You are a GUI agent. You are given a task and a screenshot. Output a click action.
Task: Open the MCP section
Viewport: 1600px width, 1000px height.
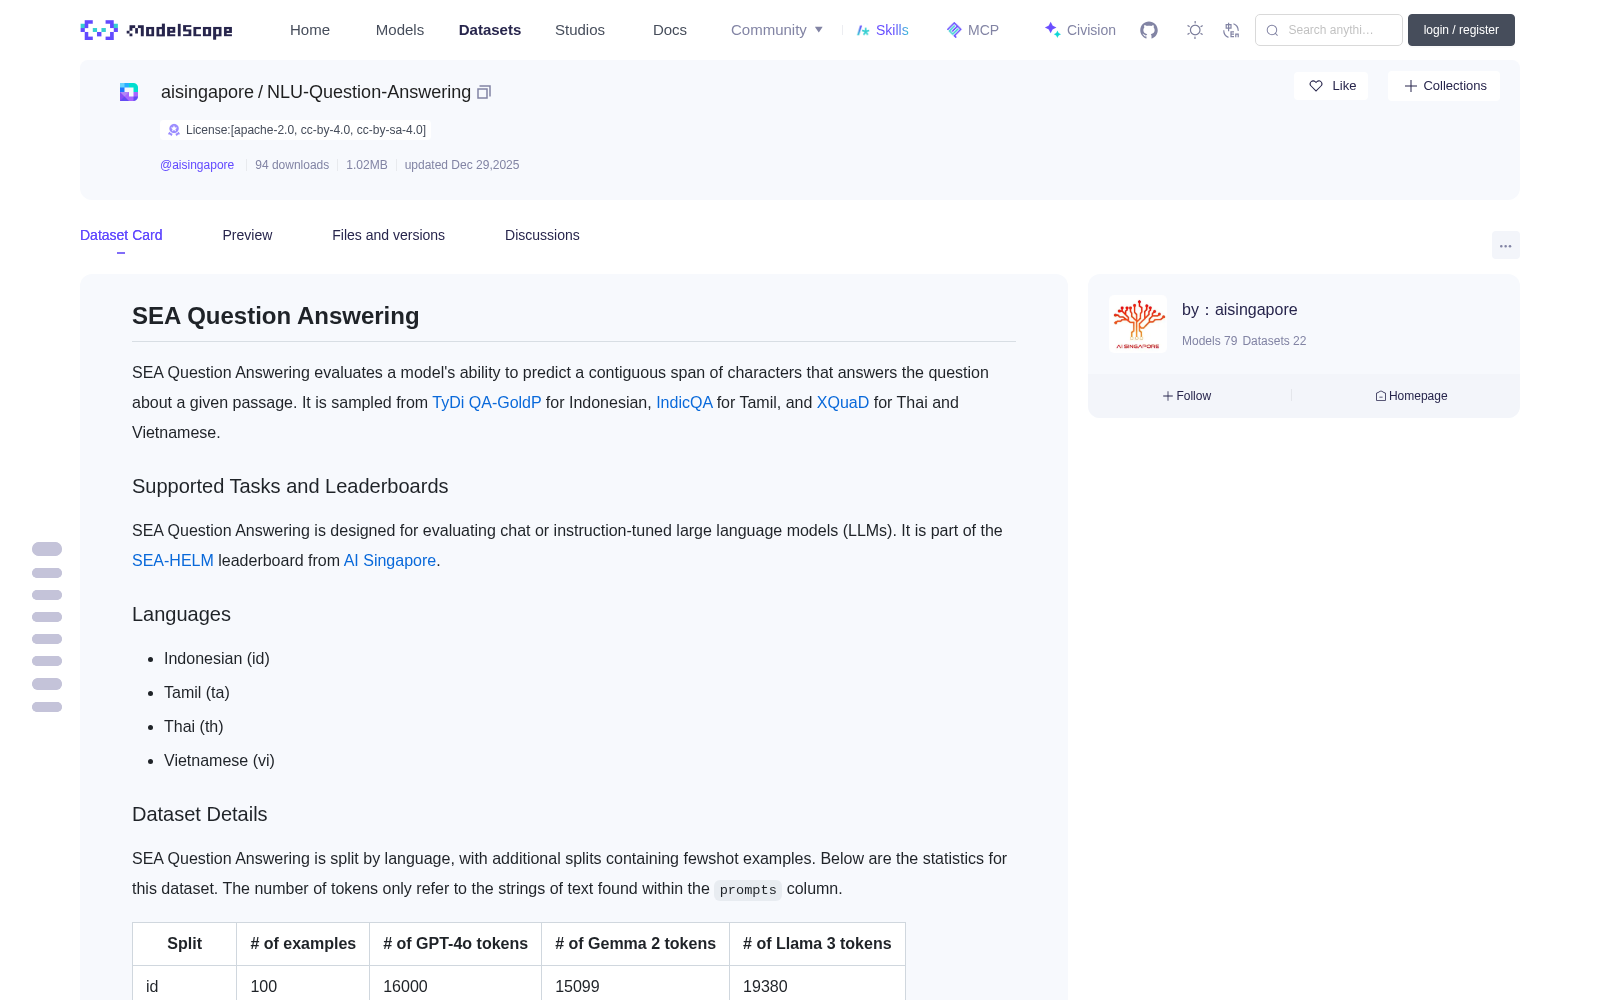[973, 30]
